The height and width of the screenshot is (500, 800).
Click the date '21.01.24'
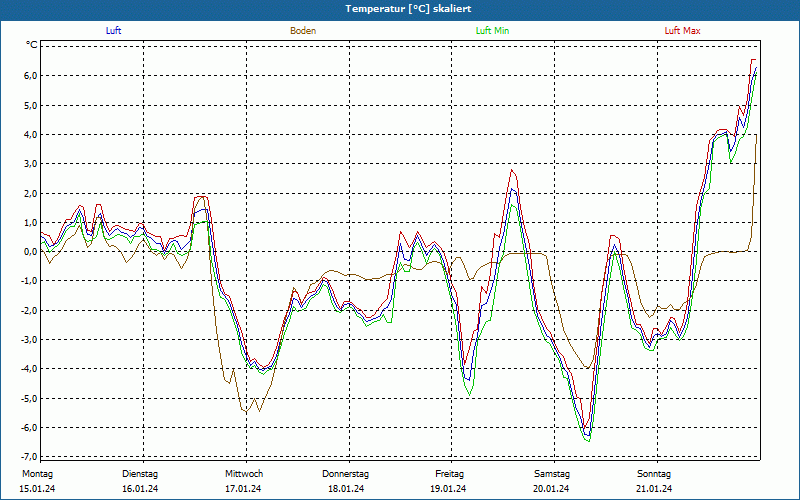pos(654,489)
